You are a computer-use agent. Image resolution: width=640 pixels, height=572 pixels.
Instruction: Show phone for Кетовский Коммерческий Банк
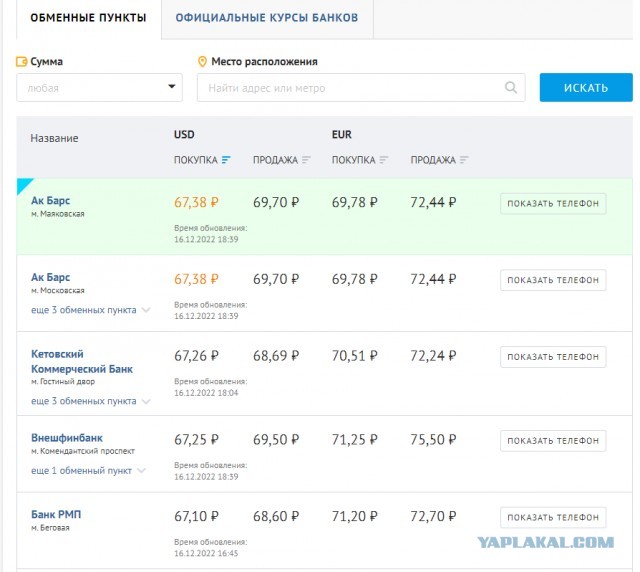(x=553, y=357)
